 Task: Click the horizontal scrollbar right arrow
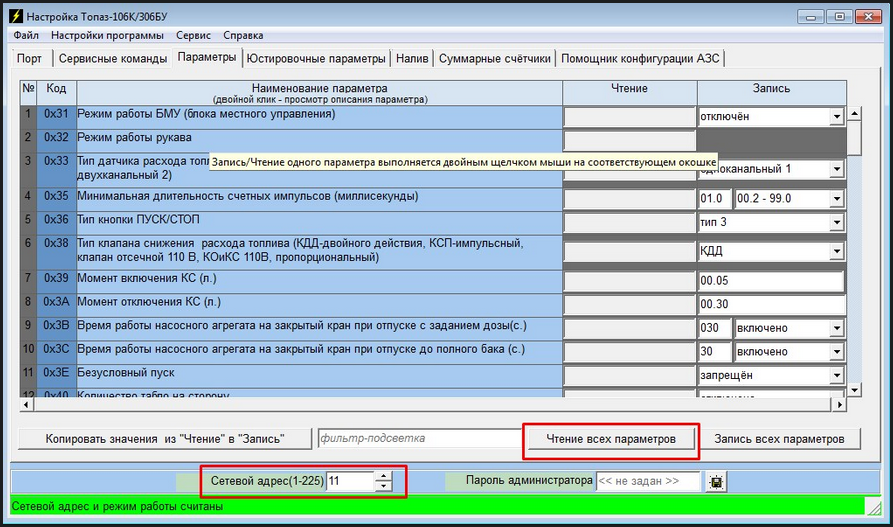click(x=839, y=405)
